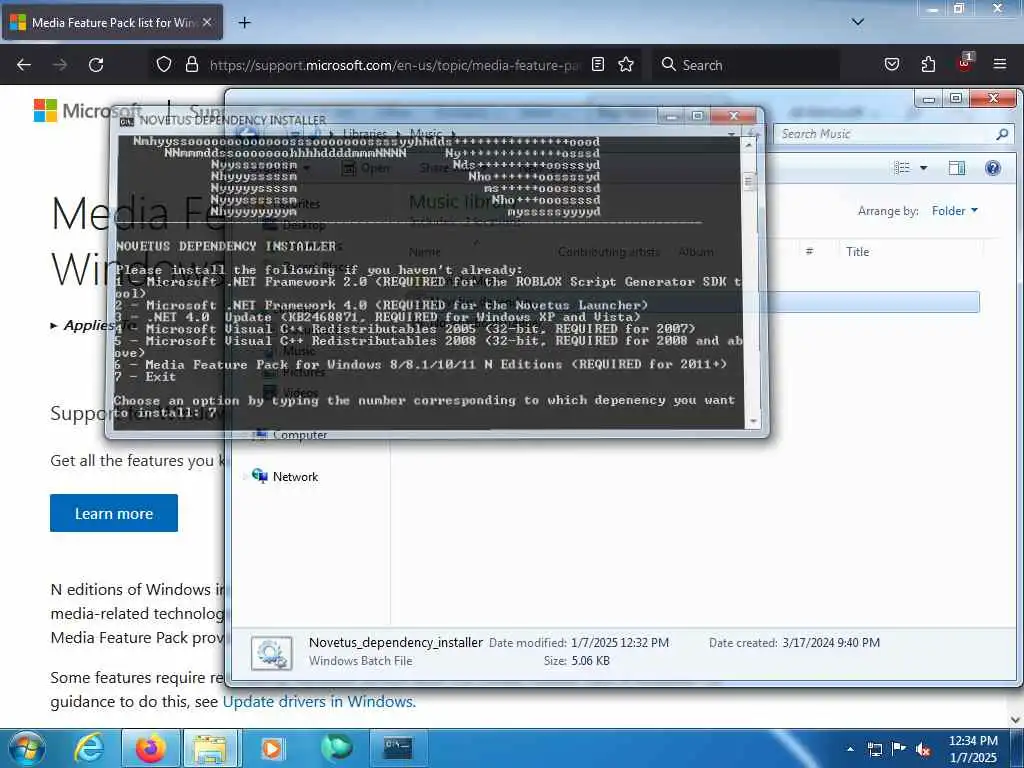Click the search magnifier in Explorer
This screenshot has width=1024, height=768.
pos(1002,134)
